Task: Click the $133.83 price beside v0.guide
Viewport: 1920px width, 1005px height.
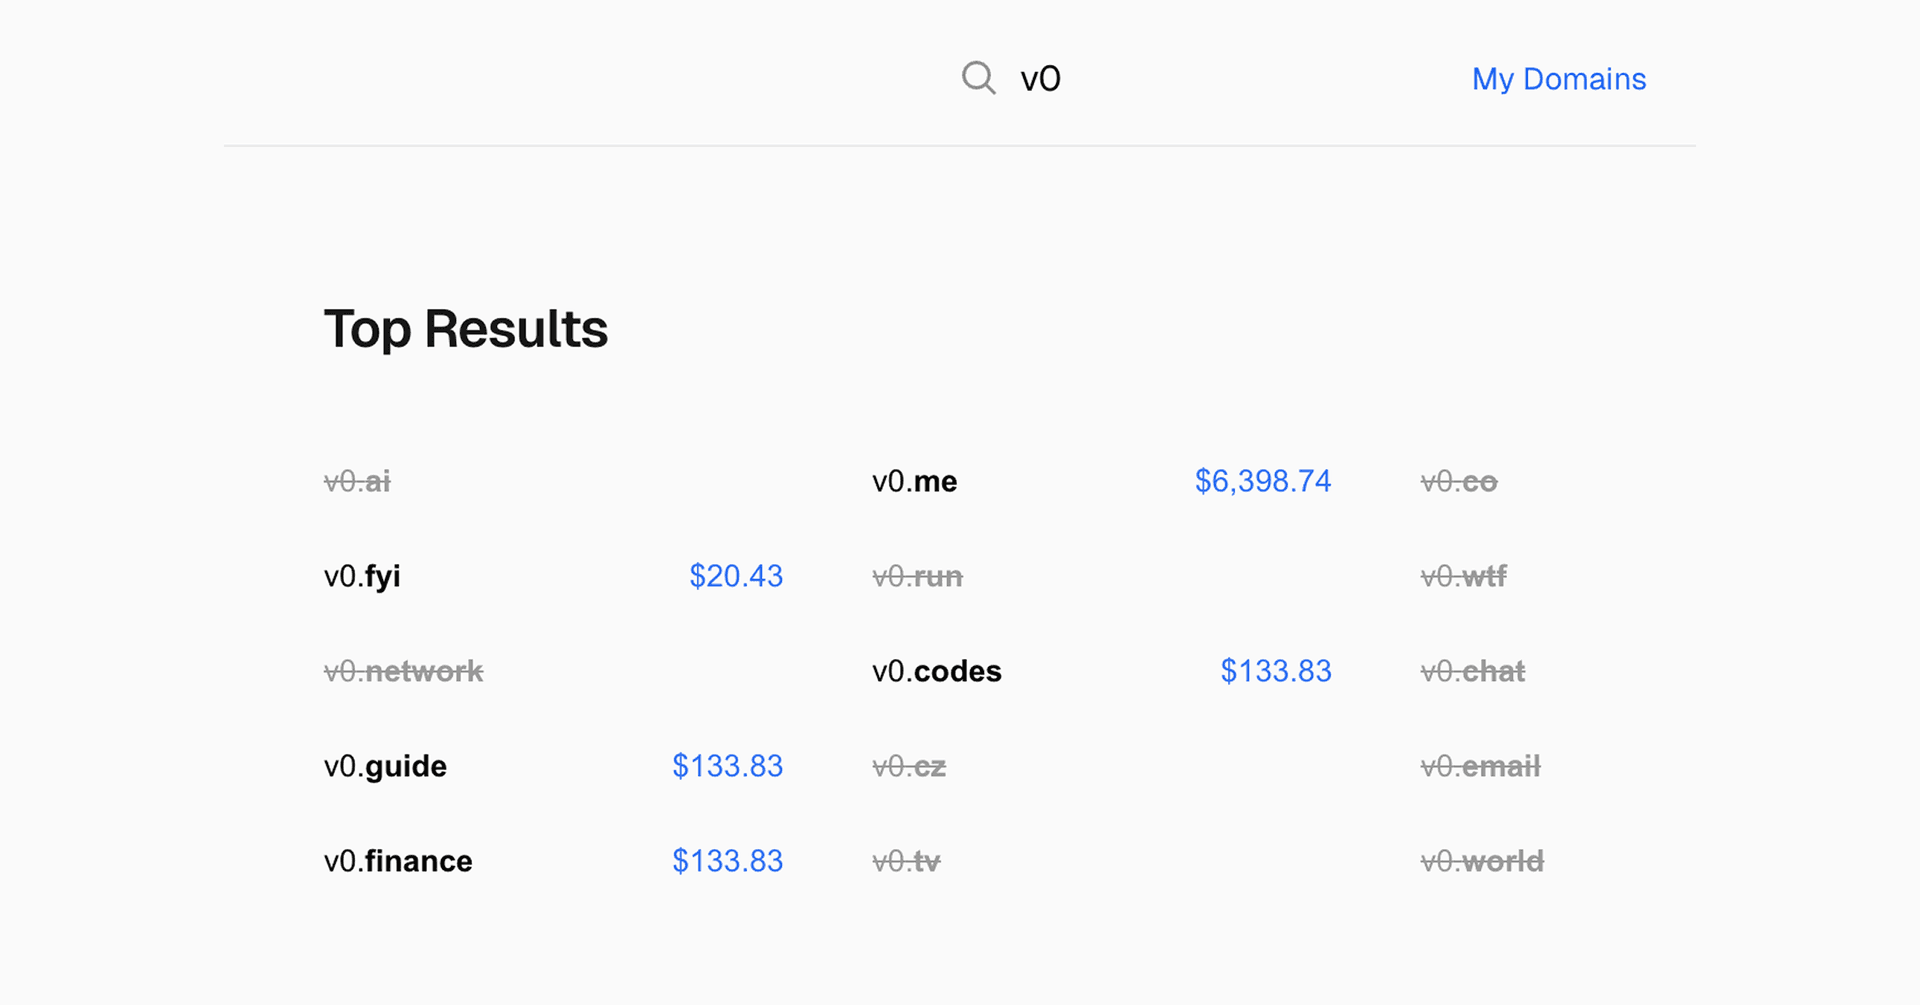Action: click(727, 766)
